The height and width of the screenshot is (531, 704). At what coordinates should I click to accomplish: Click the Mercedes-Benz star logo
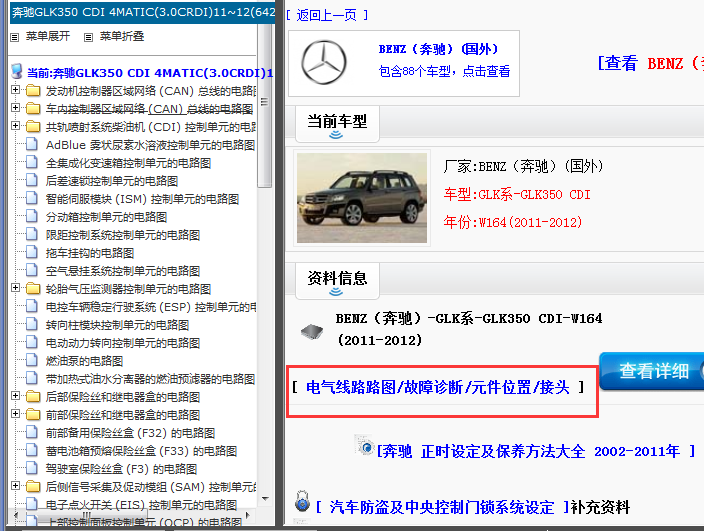coord(324,62)
